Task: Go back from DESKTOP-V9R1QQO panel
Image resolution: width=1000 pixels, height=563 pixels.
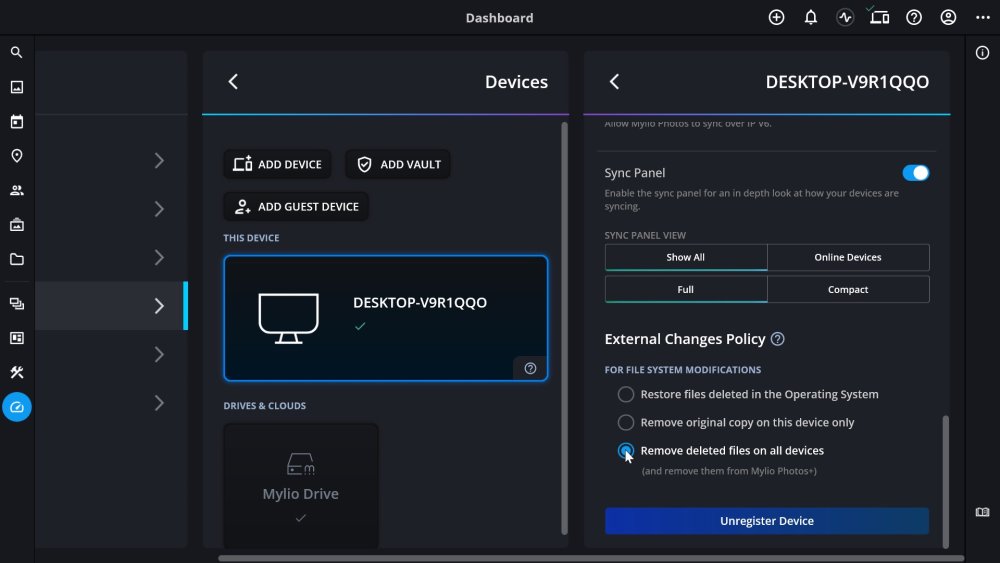Action: pyautogui.click(x=615, y=82)
